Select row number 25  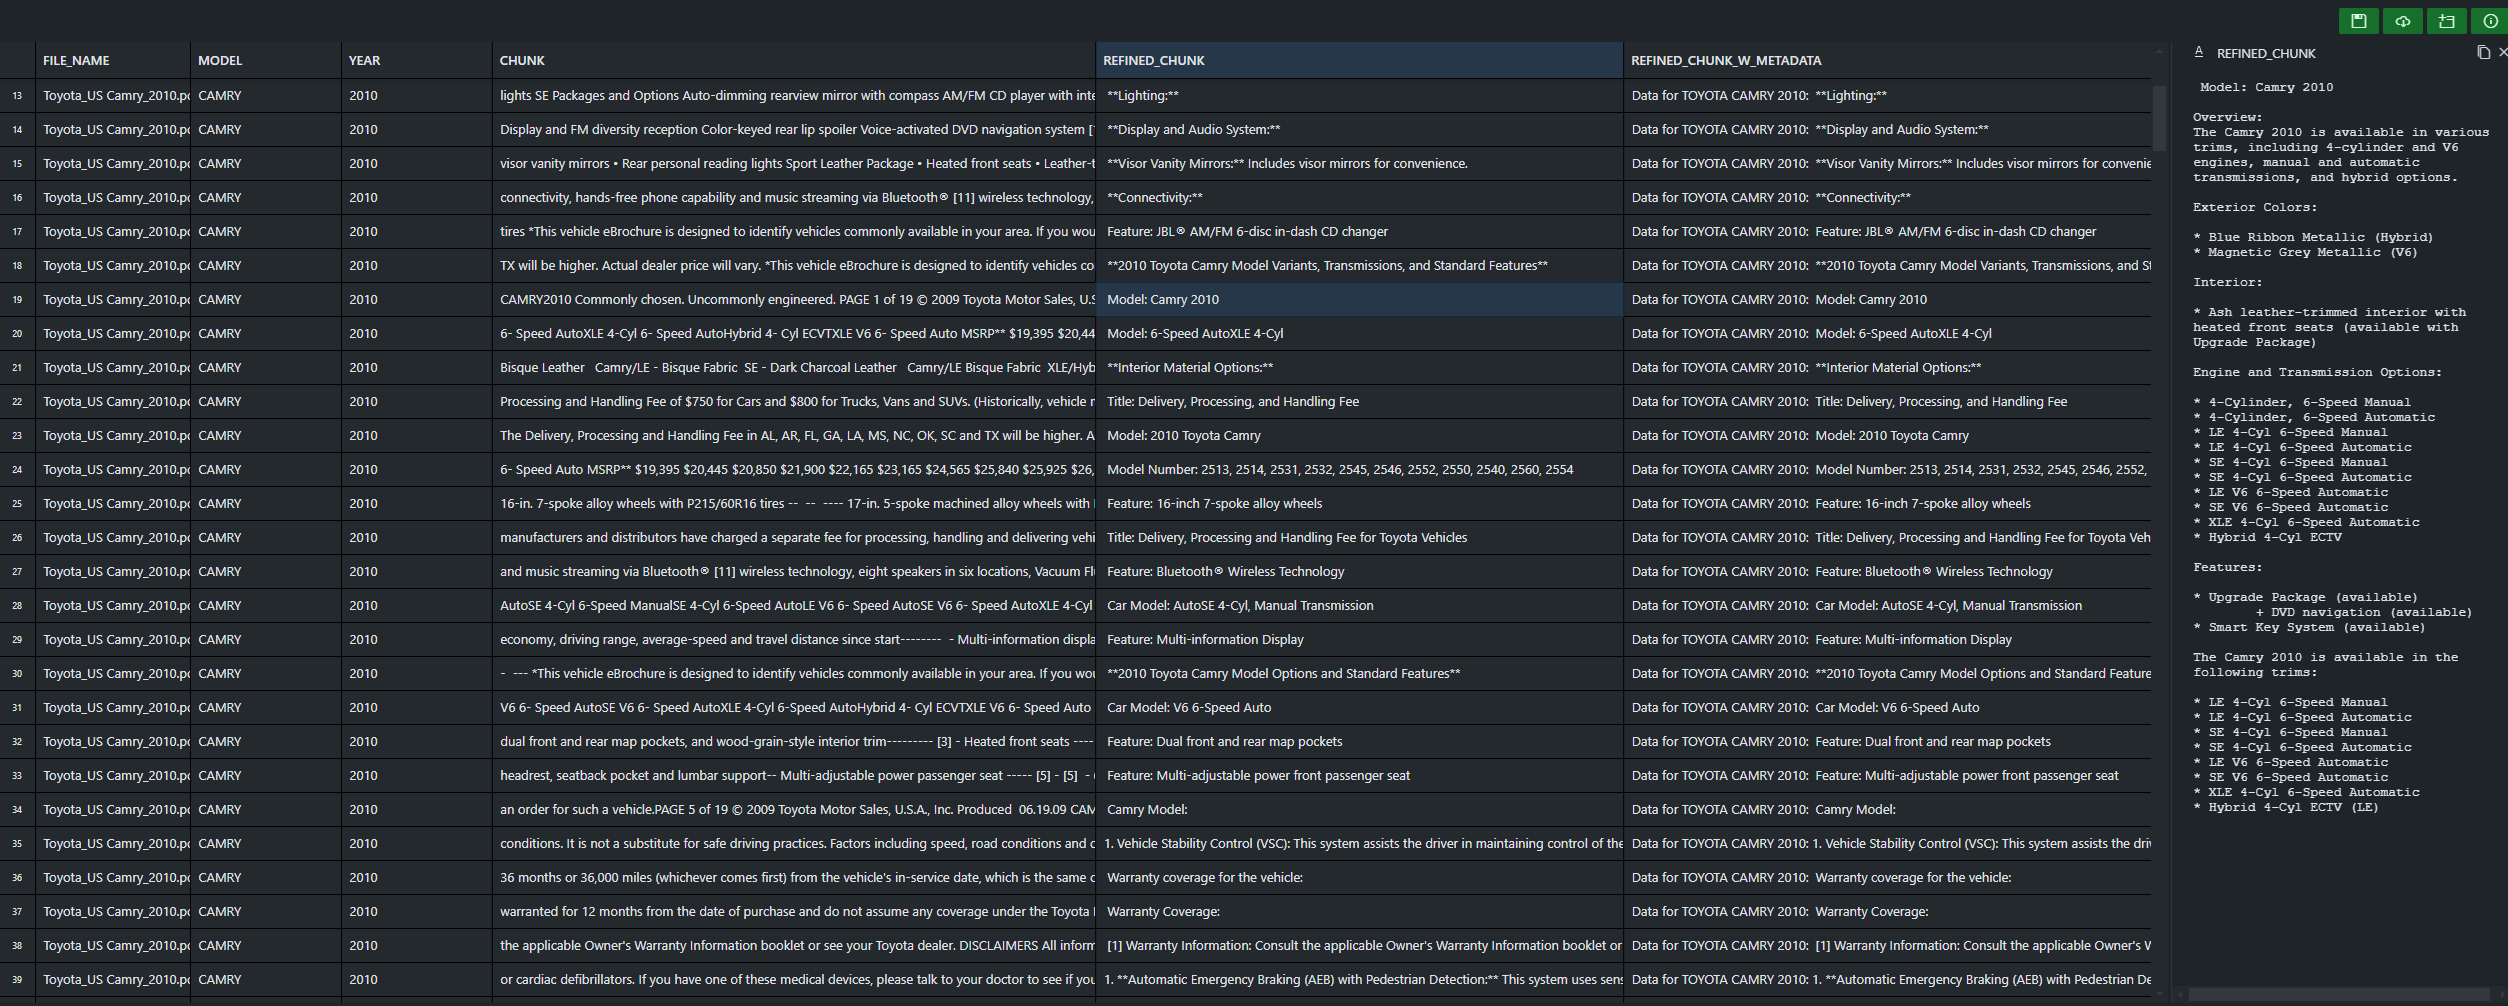tap(17, 504)
